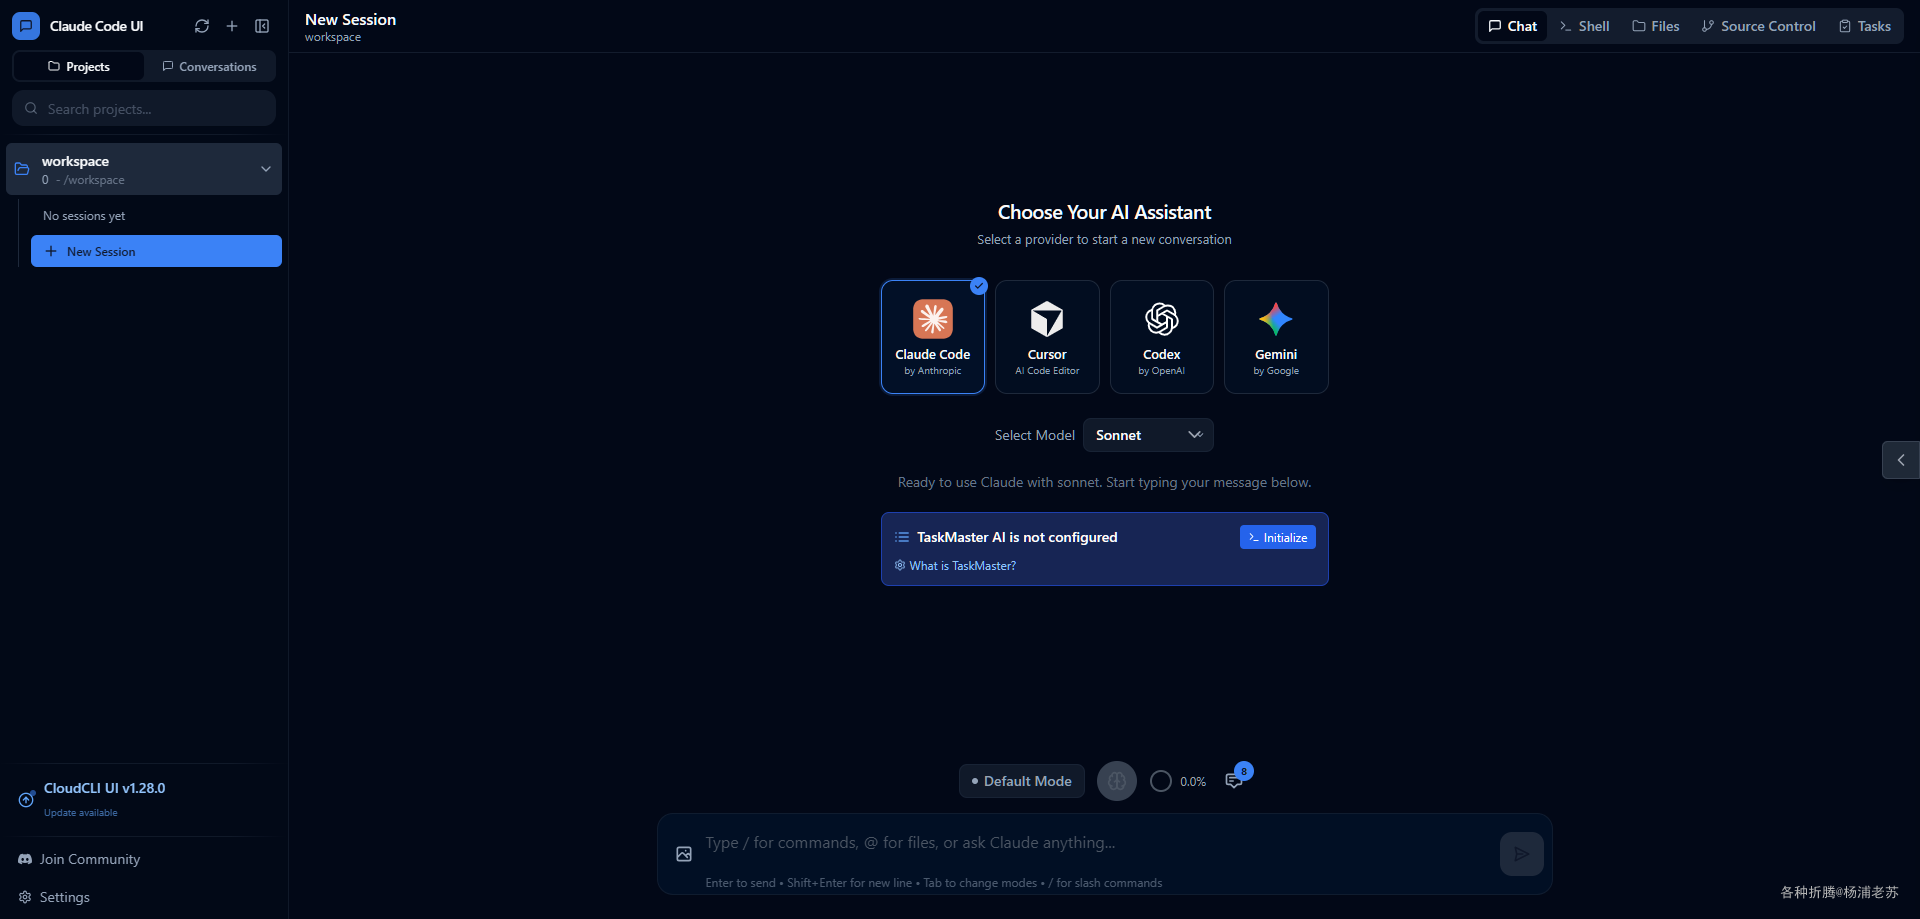Collapse the sidebar panel icon
1920x919 pixels.
click(262, 26)
